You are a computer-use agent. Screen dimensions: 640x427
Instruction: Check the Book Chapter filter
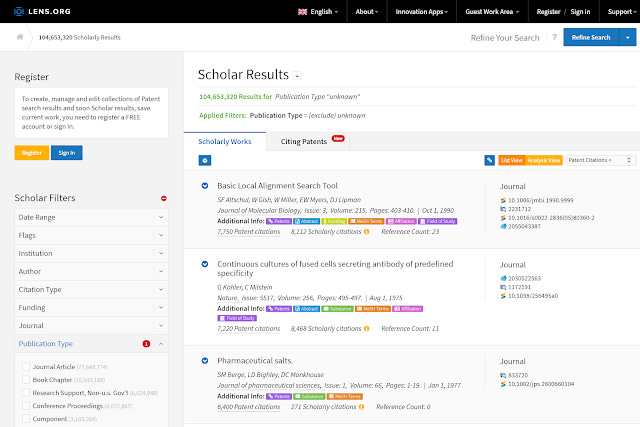[x=26, y=380]
